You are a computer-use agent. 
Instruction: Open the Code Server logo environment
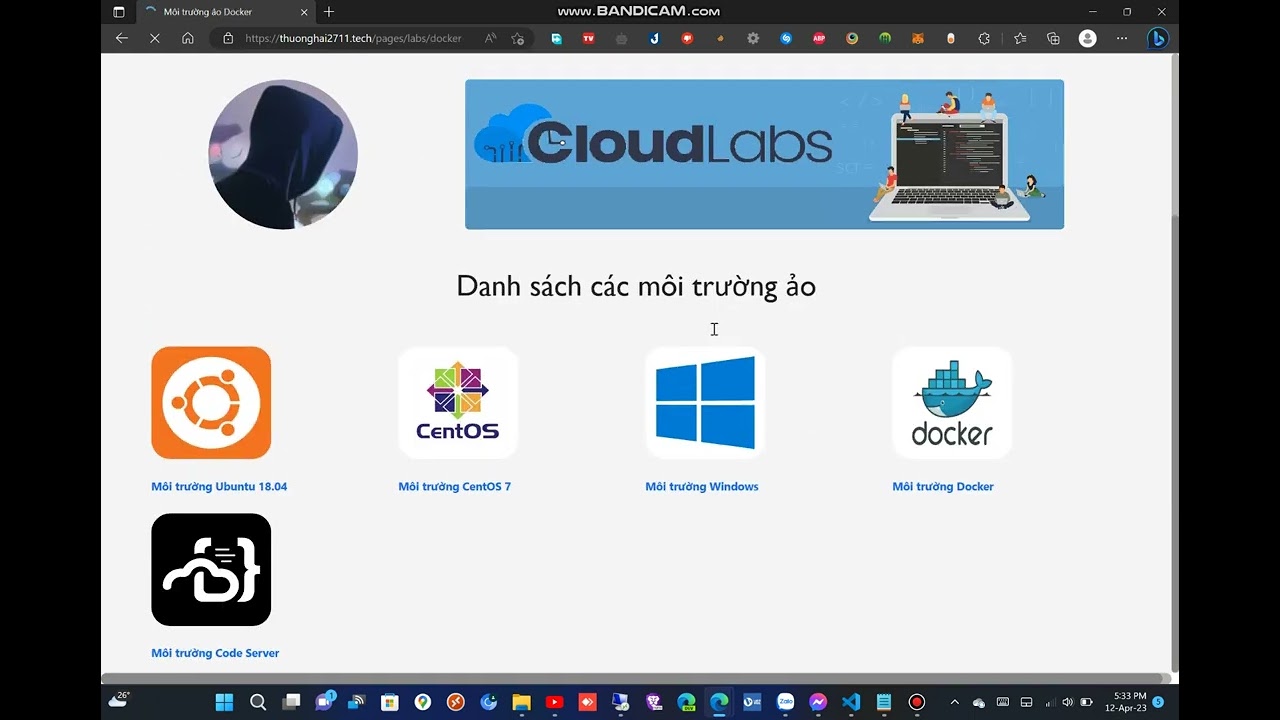(x=211, y=570)
